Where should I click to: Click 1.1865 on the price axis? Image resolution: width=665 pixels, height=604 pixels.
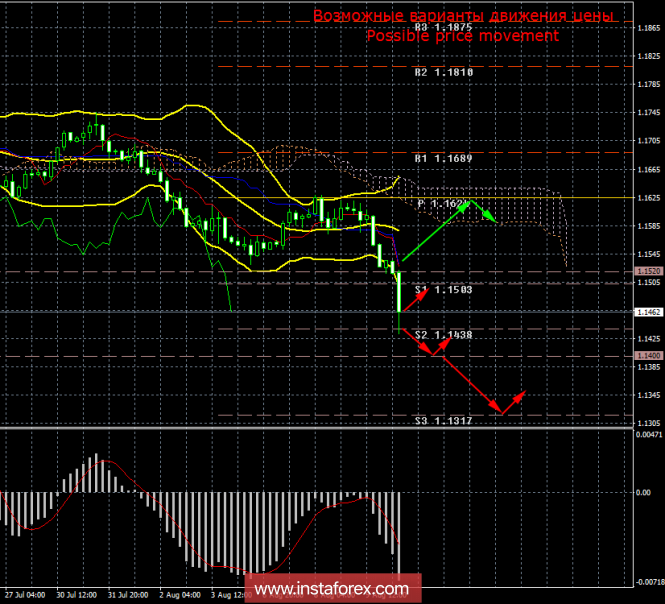(649, 28)
